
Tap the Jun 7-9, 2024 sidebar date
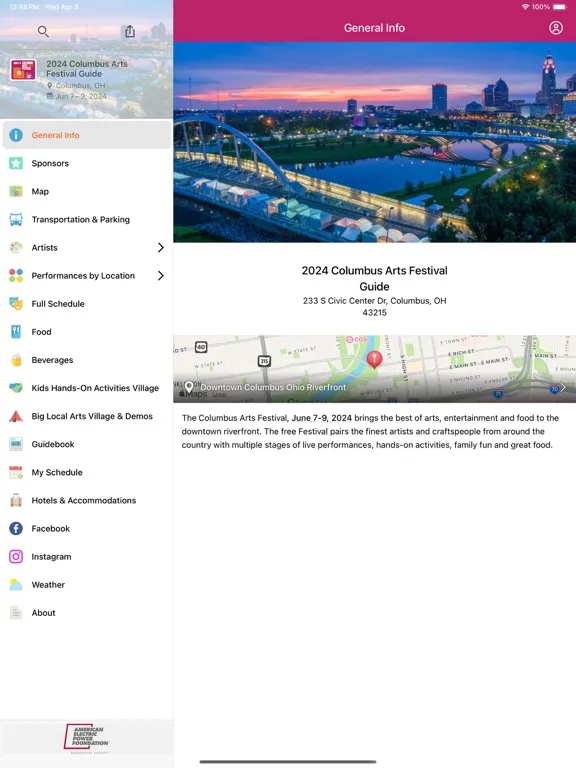point(80,96)
